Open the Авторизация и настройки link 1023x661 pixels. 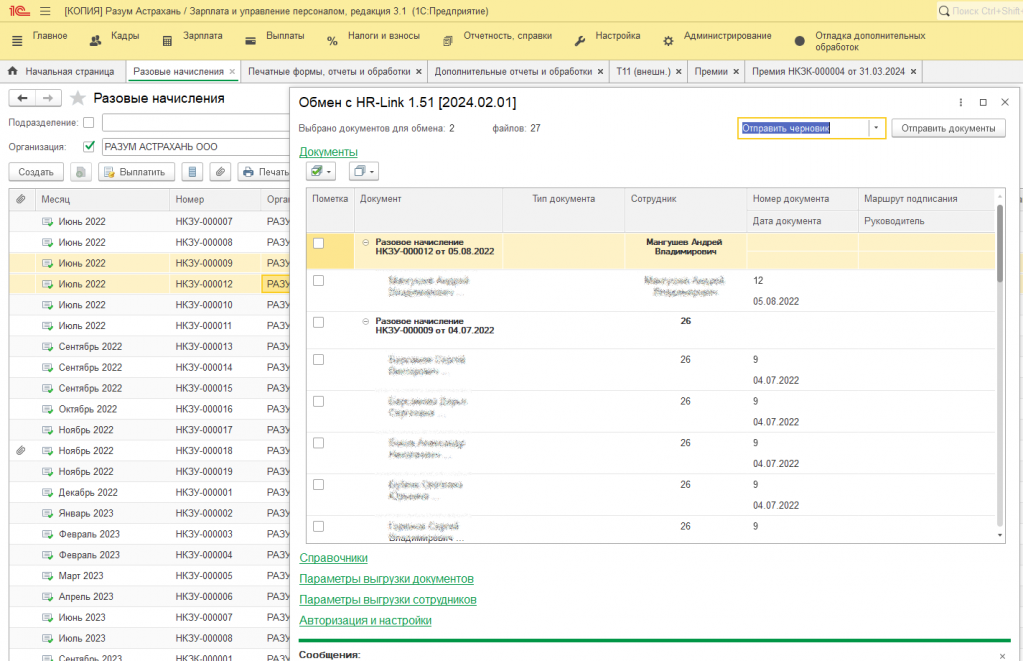point(365,620)
